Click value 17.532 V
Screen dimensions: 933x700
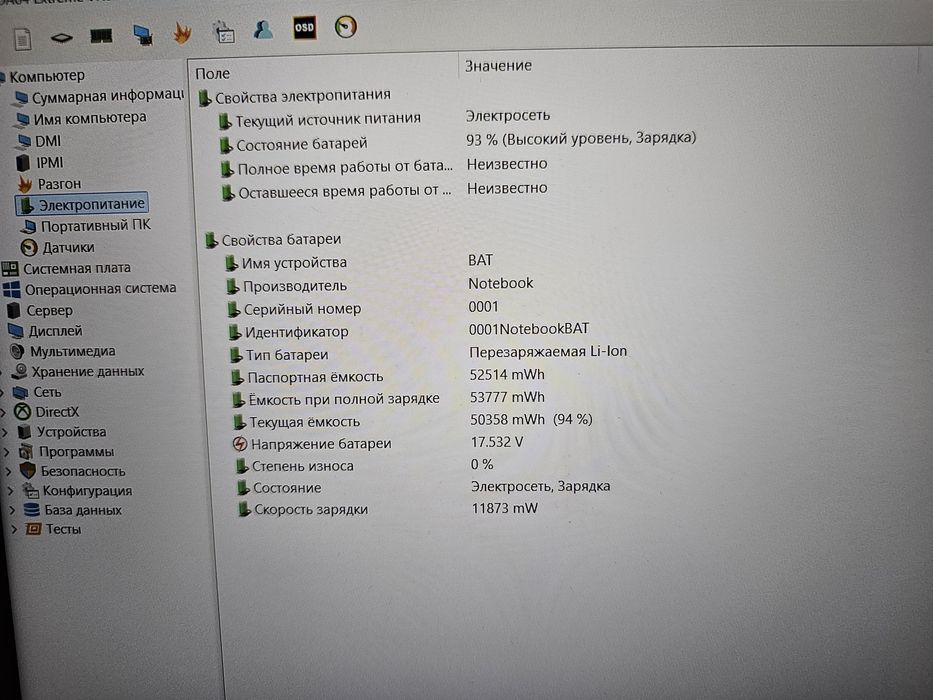497,442
